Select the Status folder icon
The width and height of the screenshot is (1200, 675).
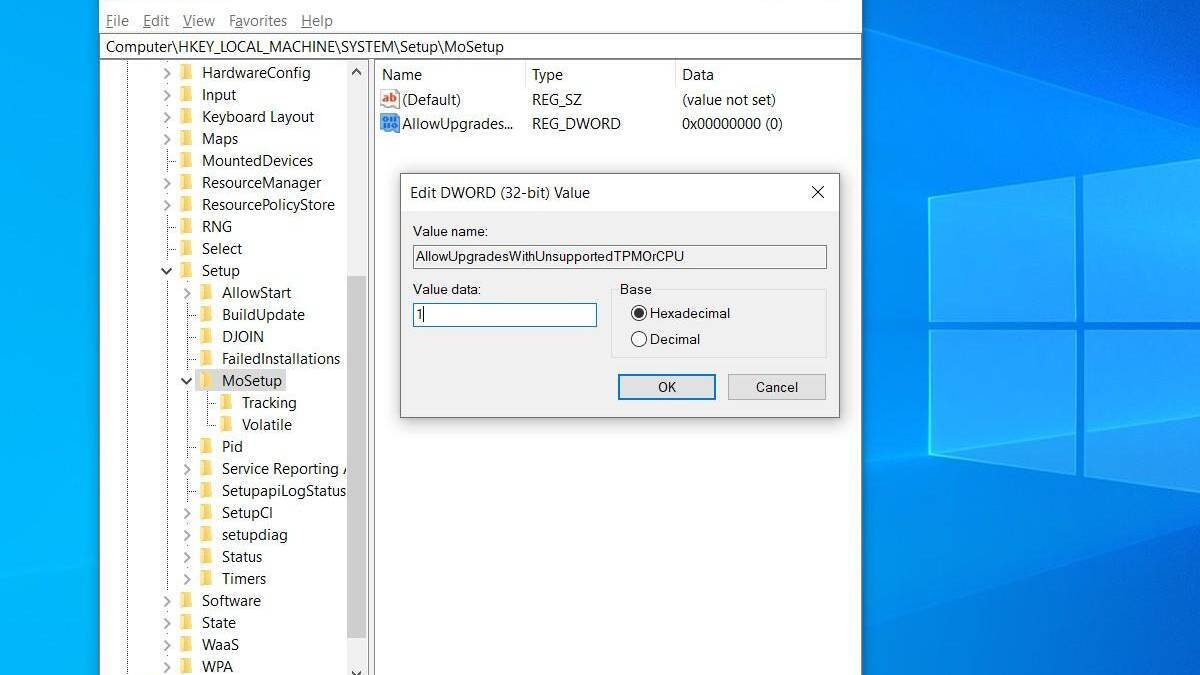207,556
